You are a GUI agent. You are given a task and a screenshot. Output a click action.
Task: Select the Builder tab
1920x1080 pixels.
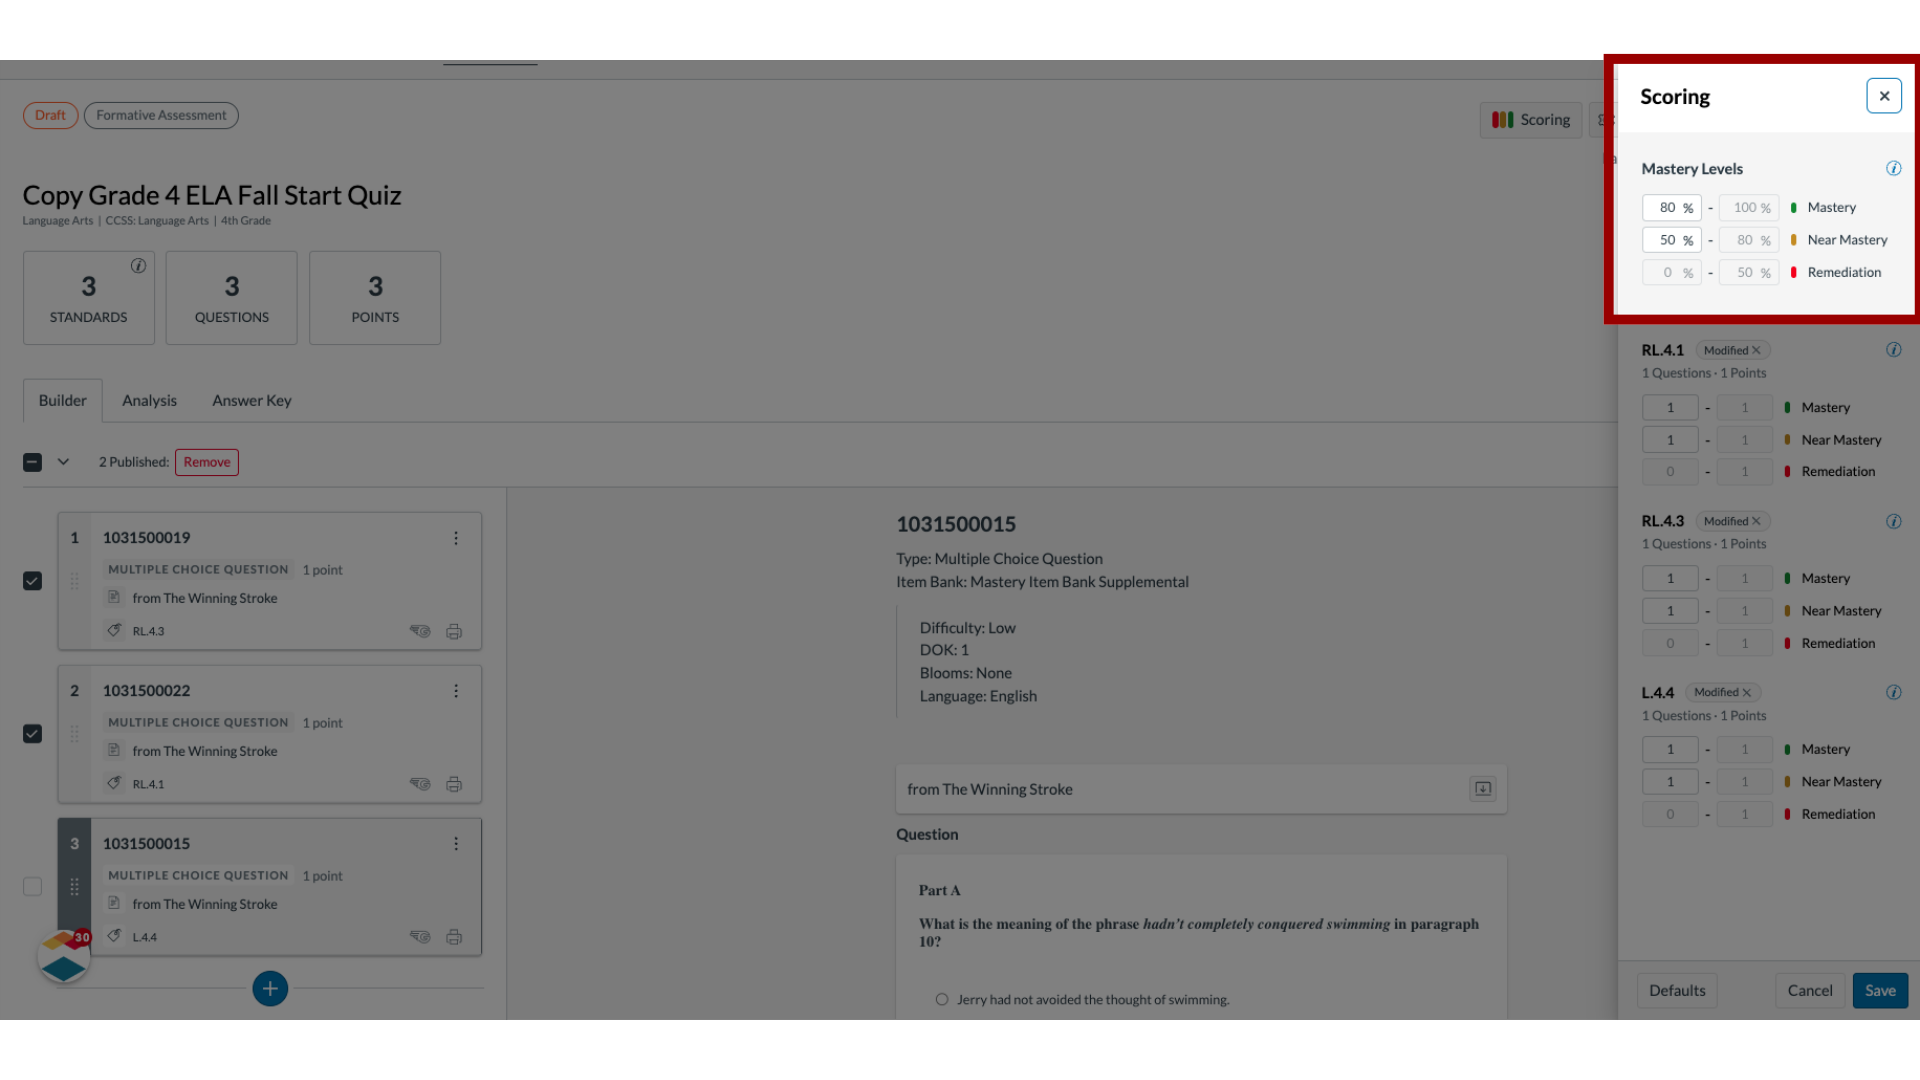coord(62,400)
